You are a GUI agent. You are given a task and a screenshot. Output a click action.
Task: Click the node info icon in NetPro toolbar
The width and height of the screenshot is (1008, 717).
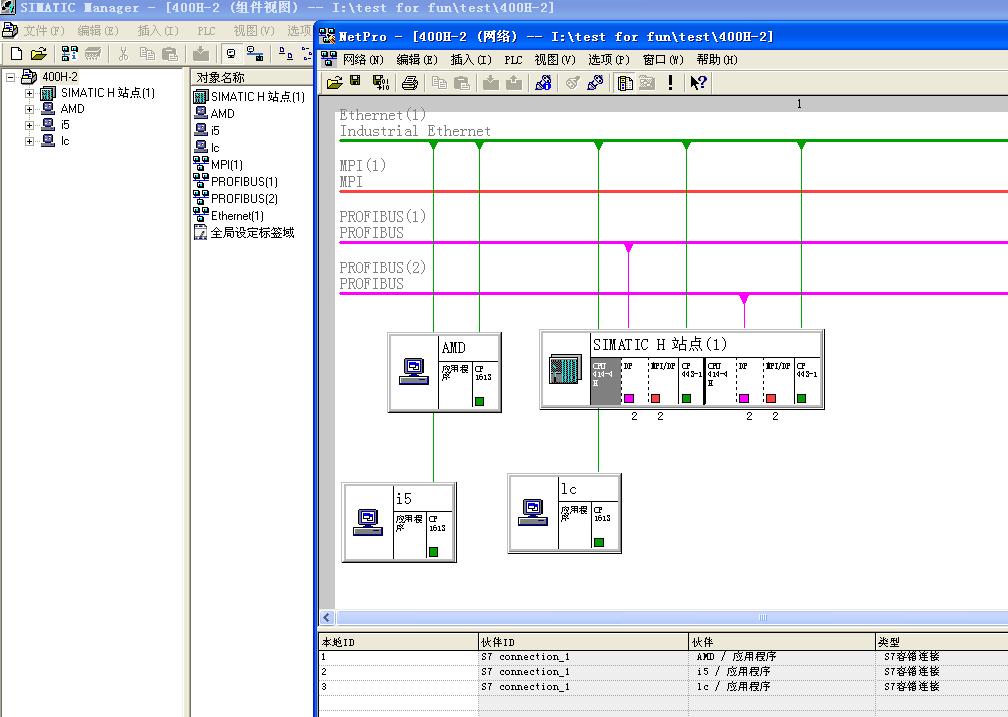pos(543,82)
